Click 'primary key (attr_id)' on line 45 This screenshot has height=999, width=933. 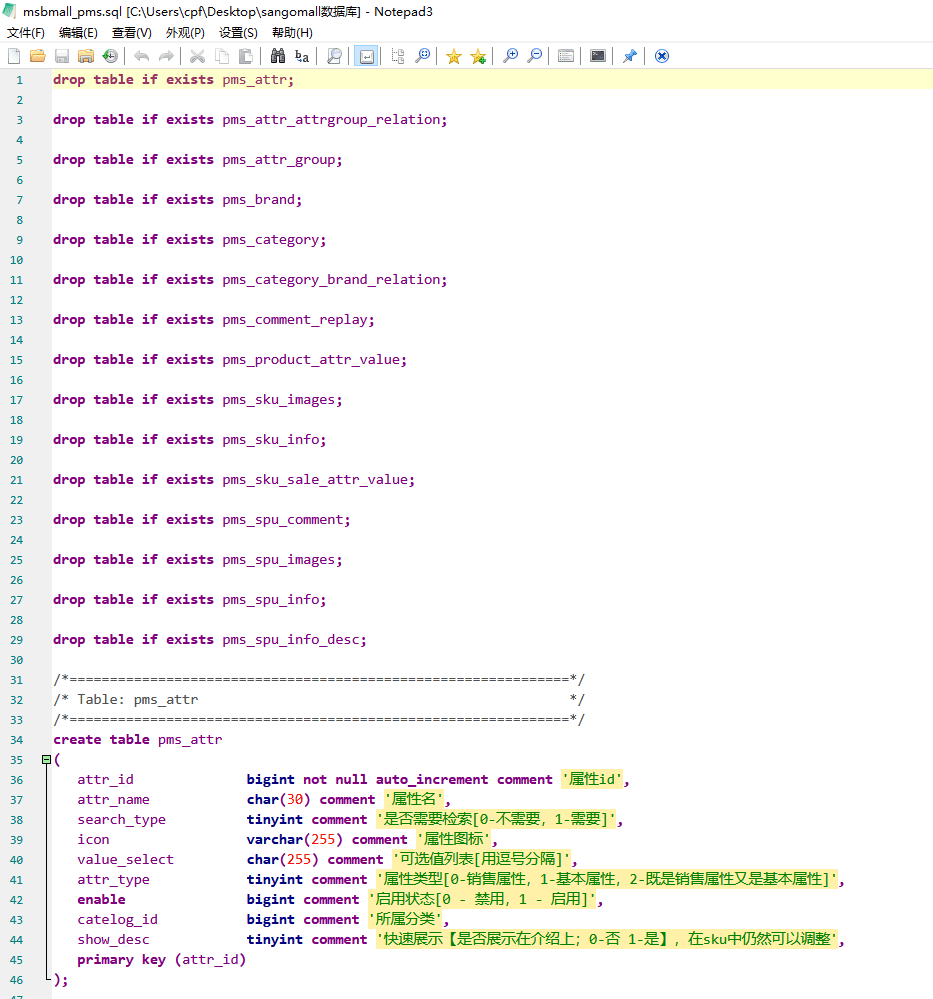pos(161,959)
